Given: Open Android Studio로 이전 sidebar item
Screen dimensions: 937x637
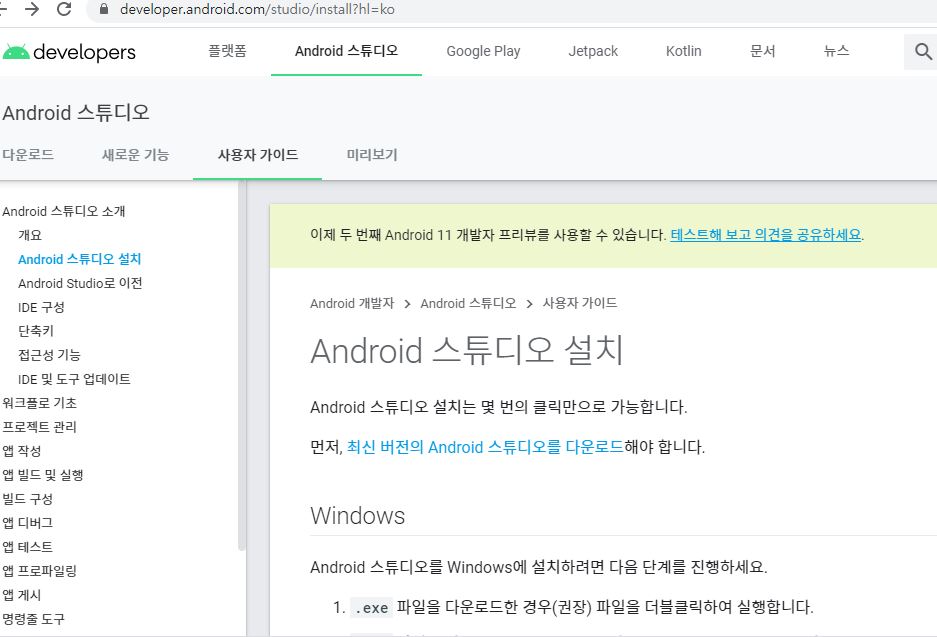Looking at the screenshot, I should click(x=80, y=283).
